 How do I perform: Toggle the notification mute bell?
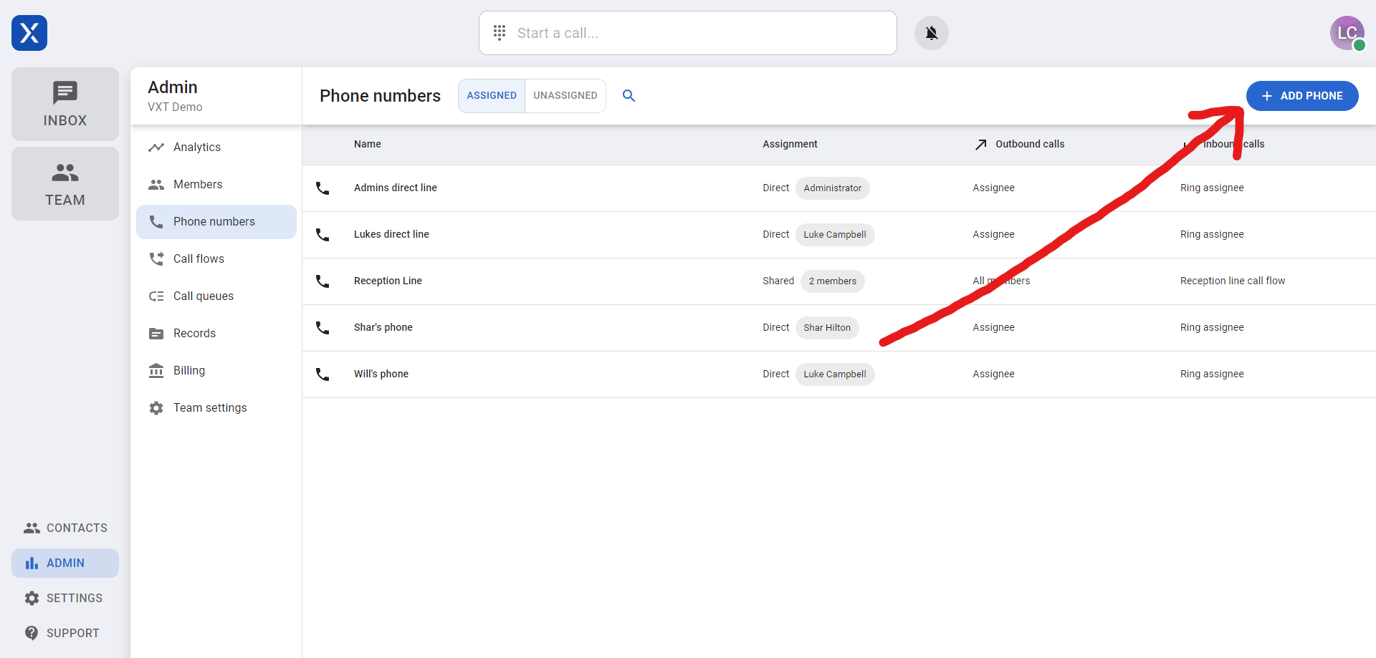(x=930, y=32)
